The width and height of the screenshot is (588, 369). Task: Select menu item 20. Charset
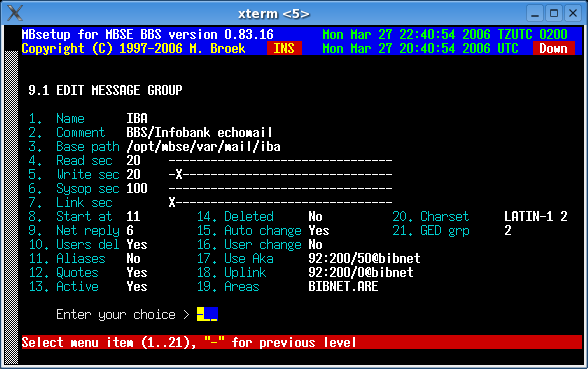431,216
